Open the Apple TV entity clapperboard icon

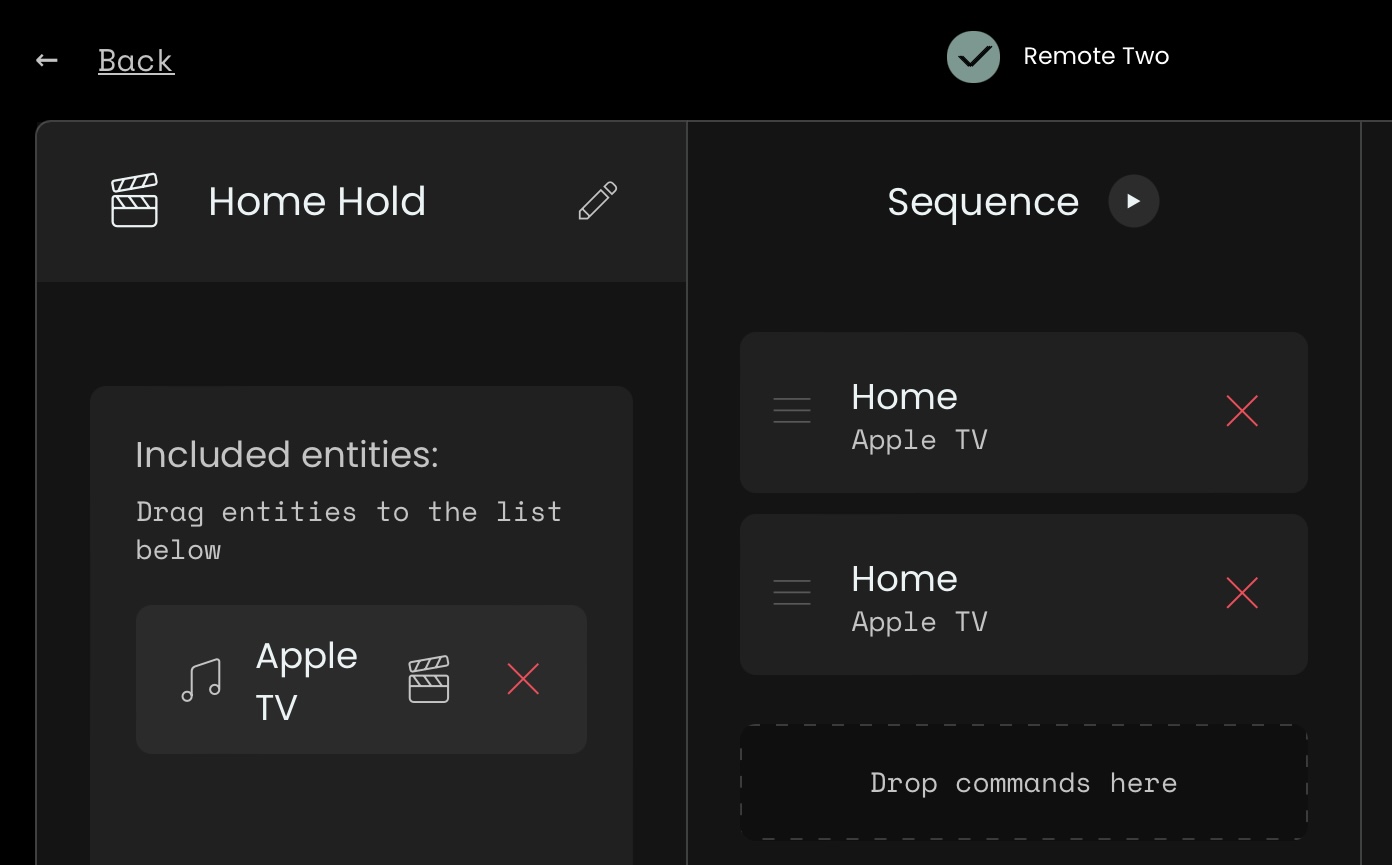coord(429,680)
